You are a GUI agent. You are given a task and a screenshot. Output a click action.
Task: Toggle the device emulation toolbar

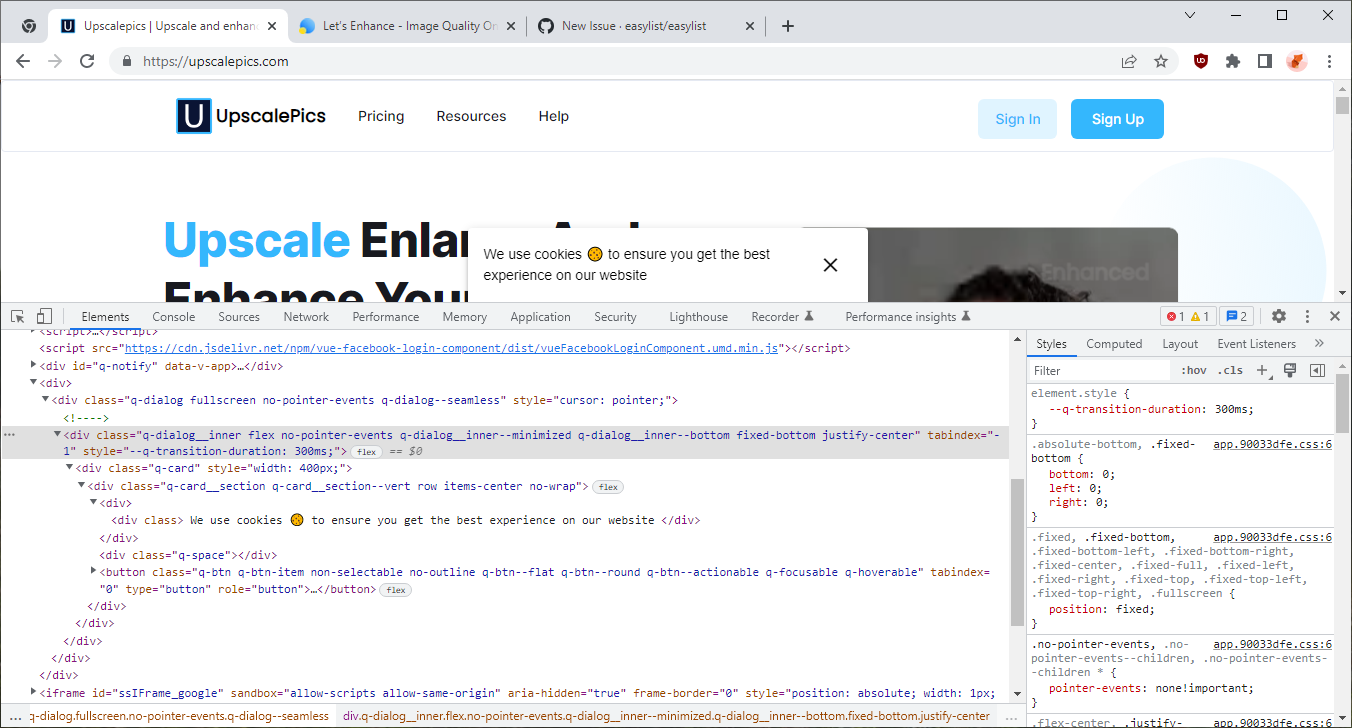43,316
